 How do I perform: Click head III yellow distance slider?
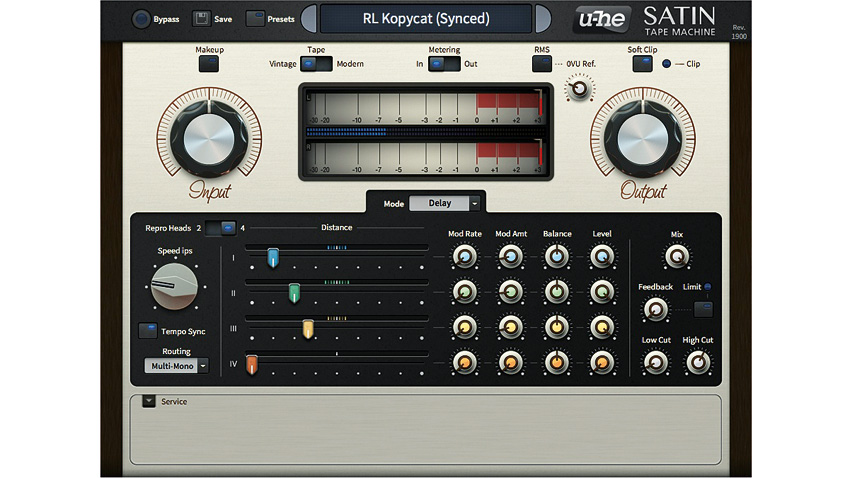pos(308,329)
